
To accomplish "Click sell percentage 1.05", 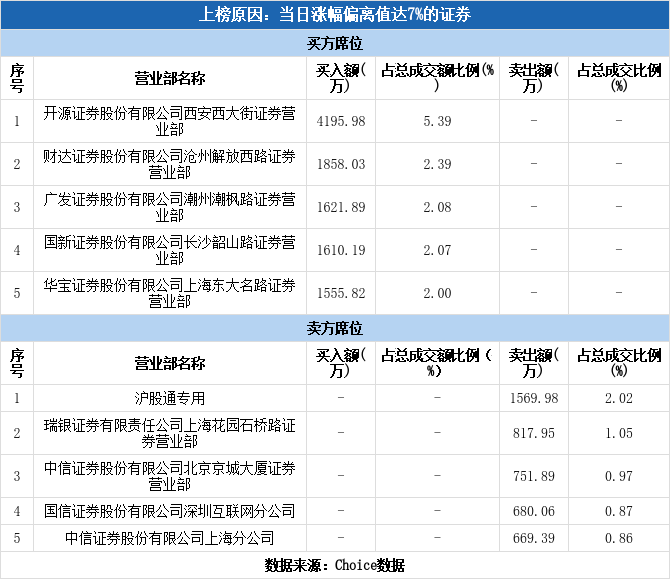I will point(619,433).
